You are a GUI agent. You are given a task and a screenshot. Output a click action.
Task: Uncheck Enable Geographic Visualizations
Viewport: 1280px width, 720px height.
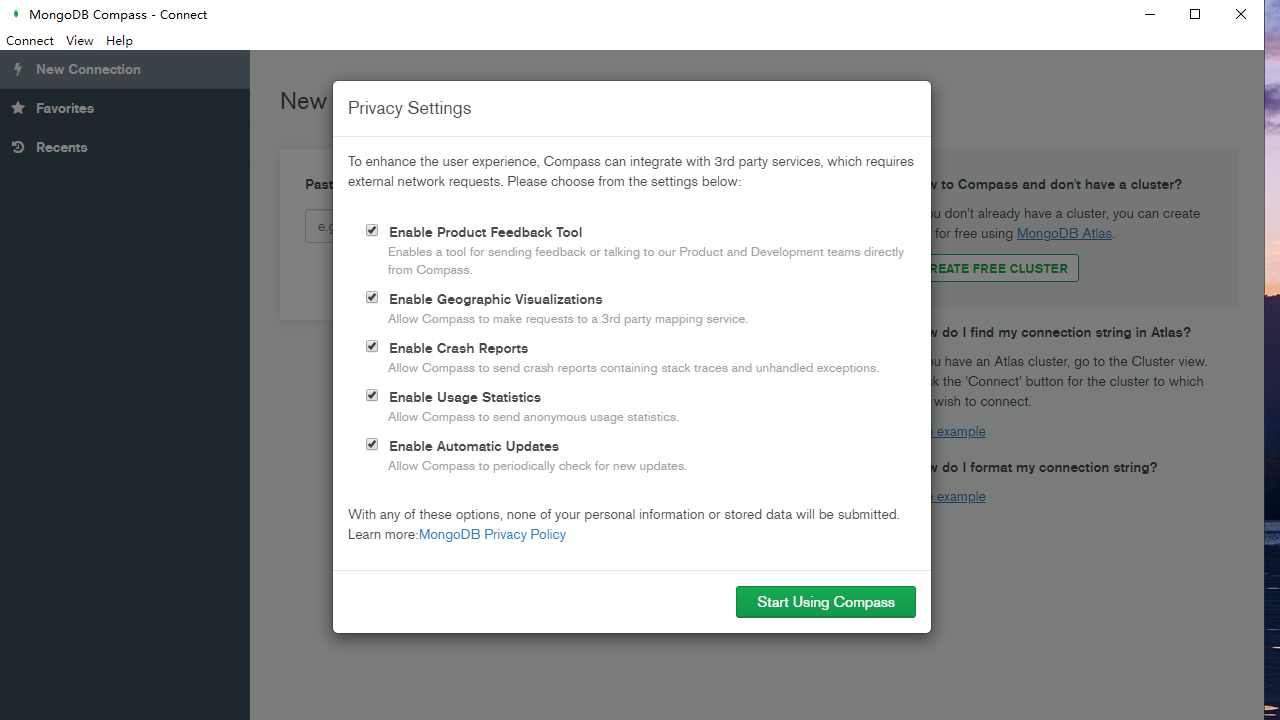[x=371, y=297]
